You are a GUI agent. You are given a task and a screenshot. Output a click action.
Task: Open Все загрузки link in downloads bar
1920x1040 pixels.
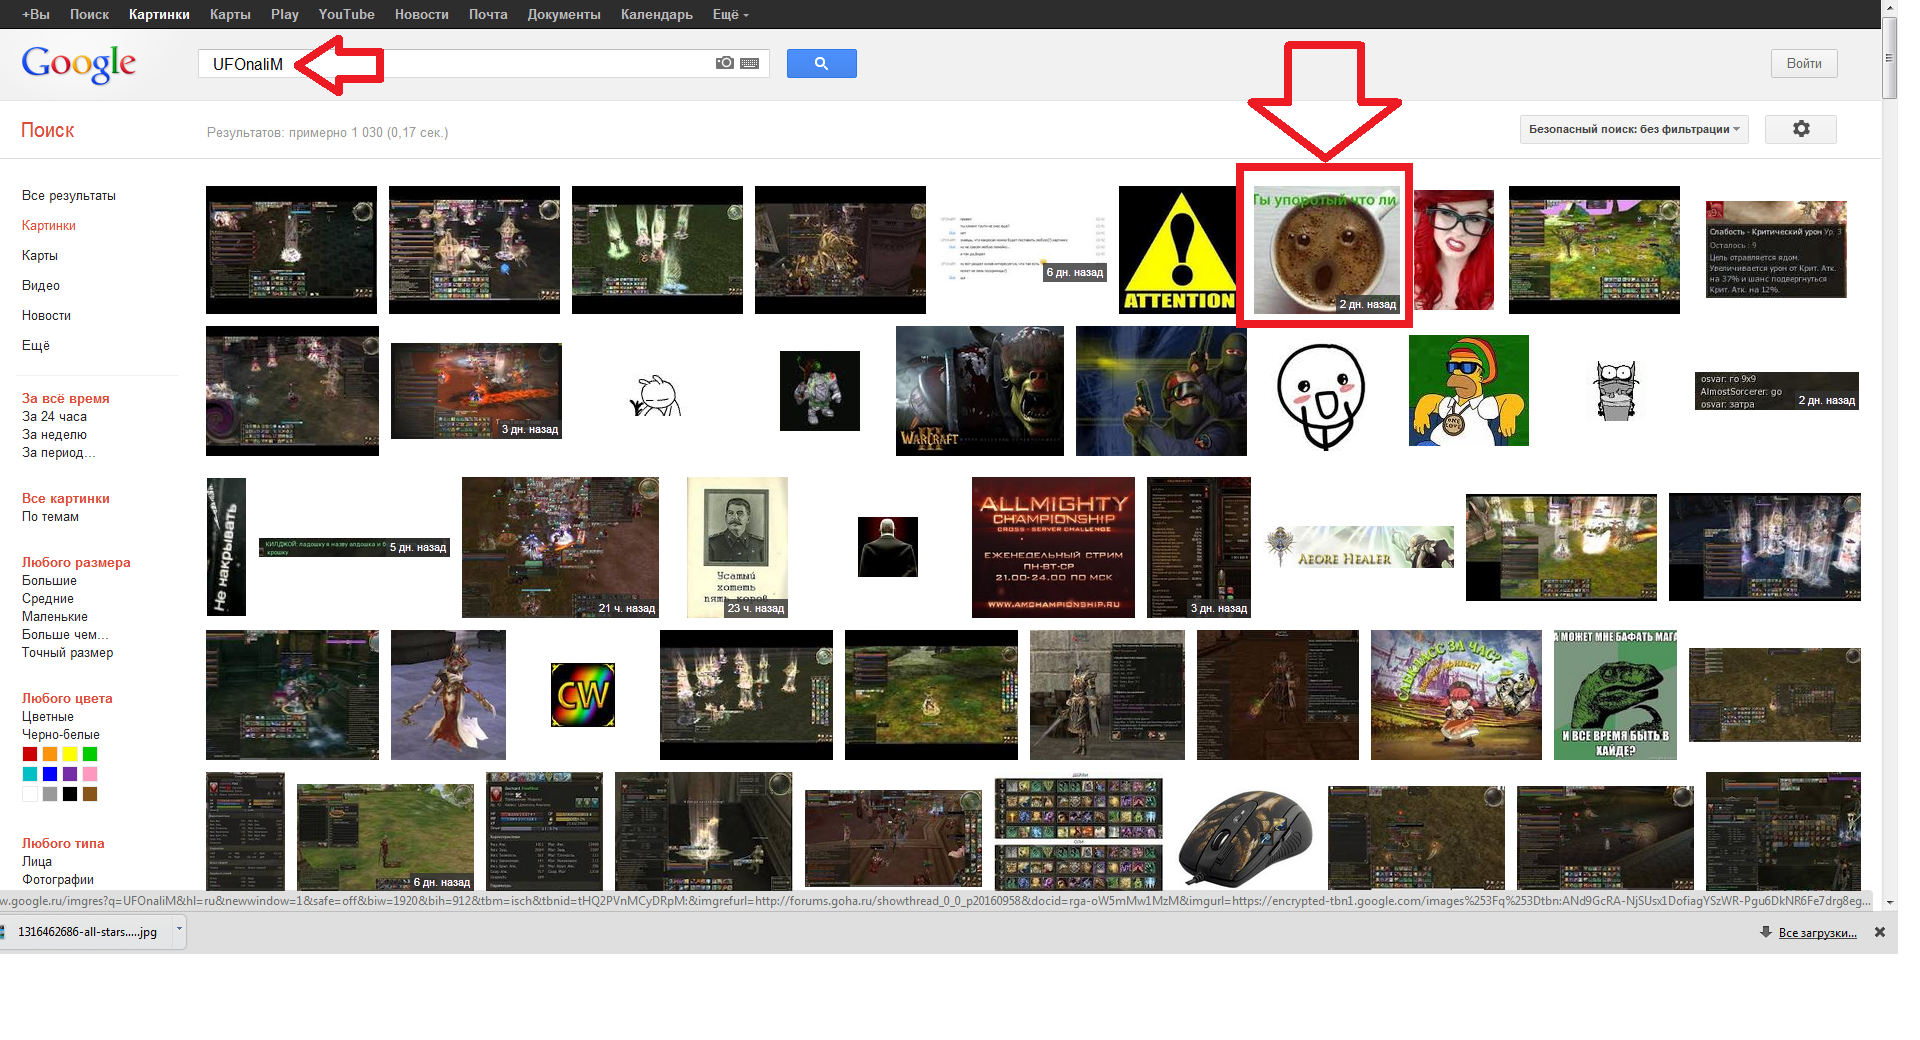coord(1818,933)
